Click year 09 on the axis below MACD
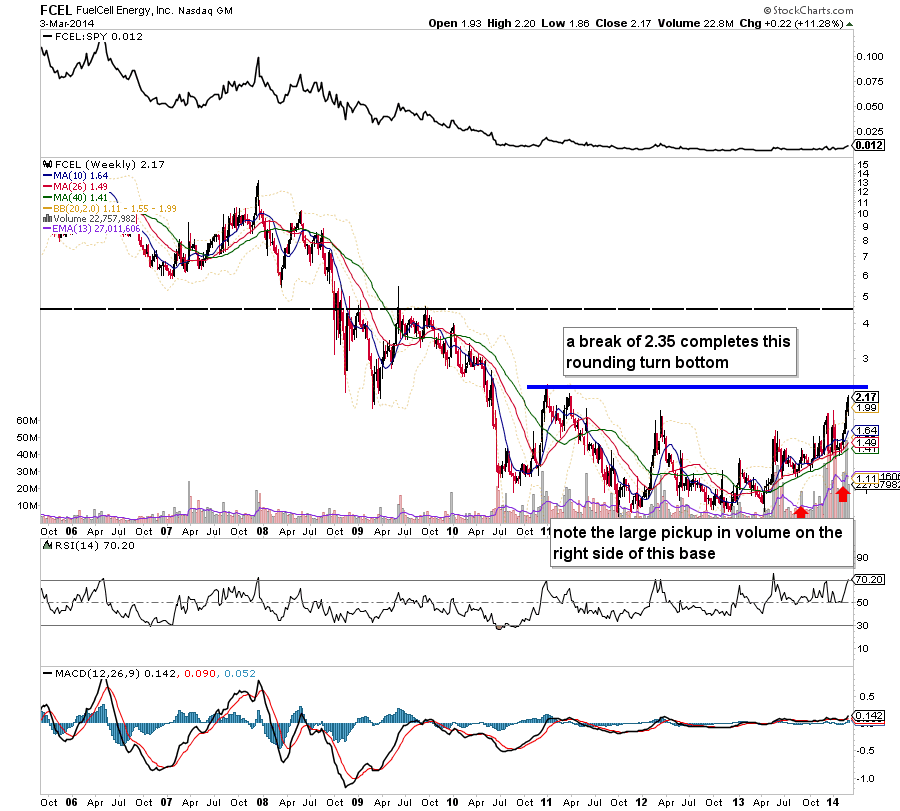Screen dimensions: 900x811 358,802
